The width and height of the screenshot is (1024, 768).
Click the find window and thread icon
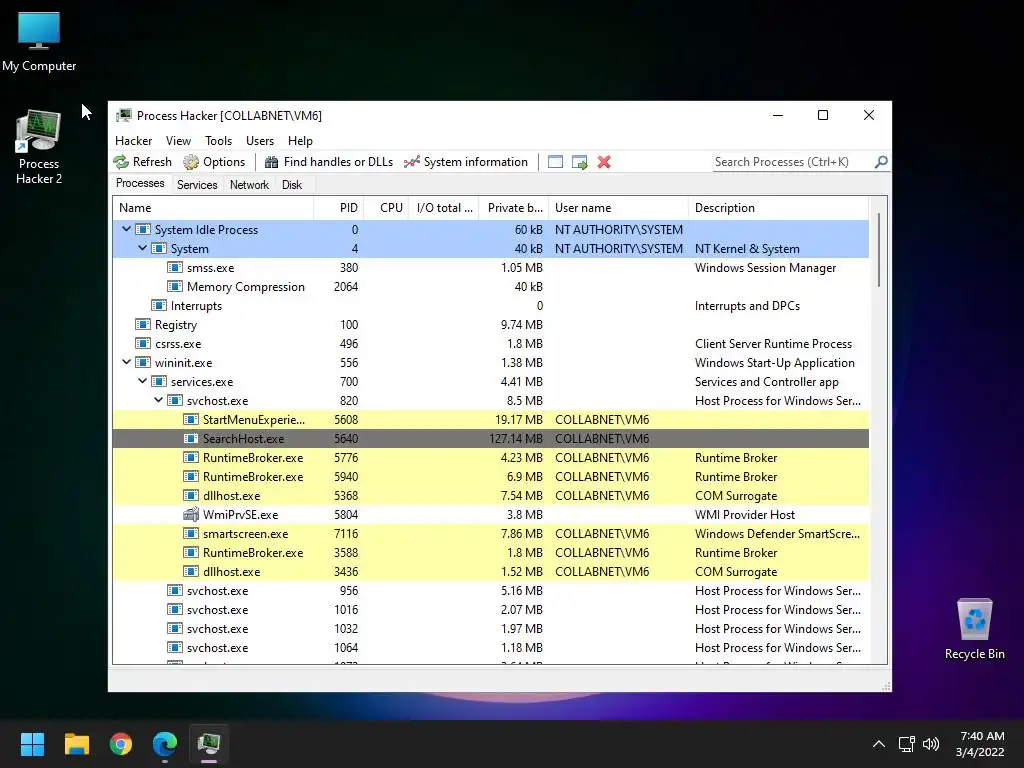[579, 162]
